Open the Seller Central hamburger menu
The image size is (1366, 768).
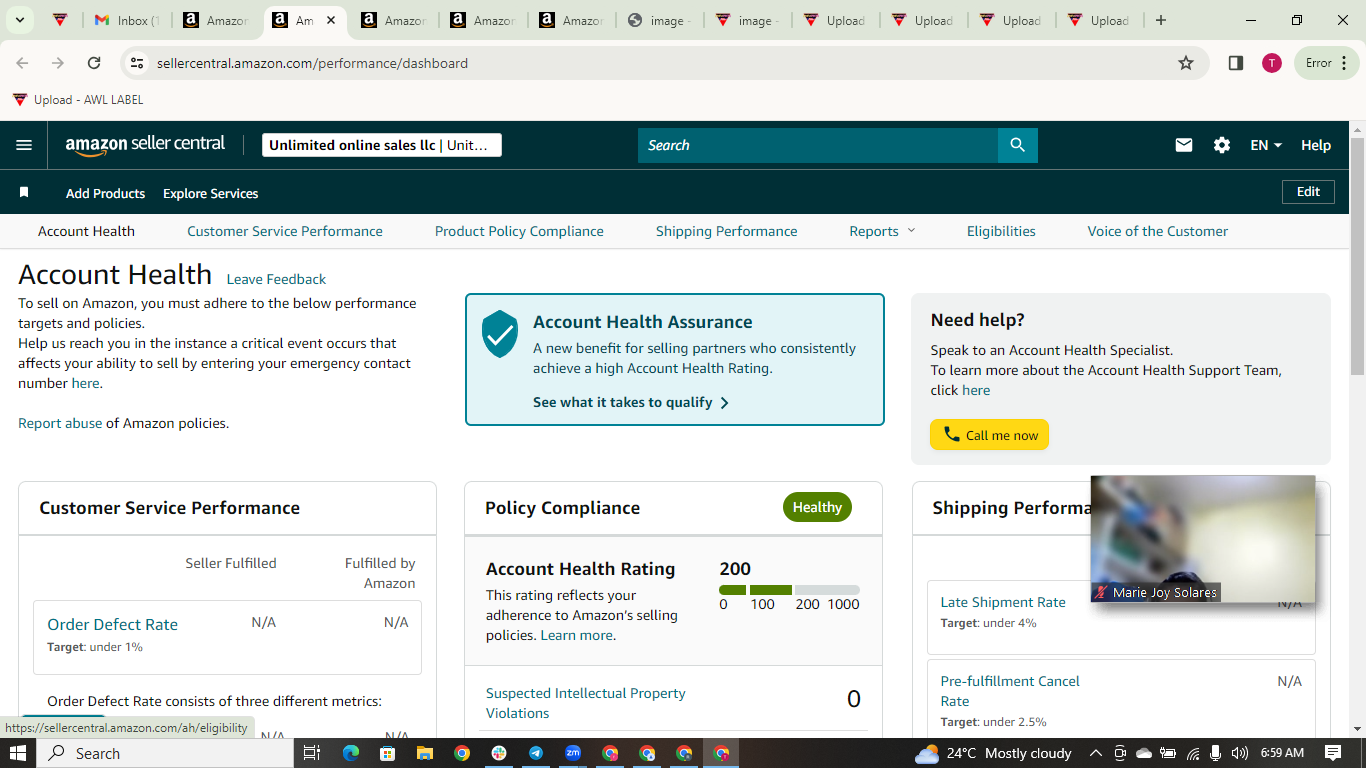tap(24, 145)
